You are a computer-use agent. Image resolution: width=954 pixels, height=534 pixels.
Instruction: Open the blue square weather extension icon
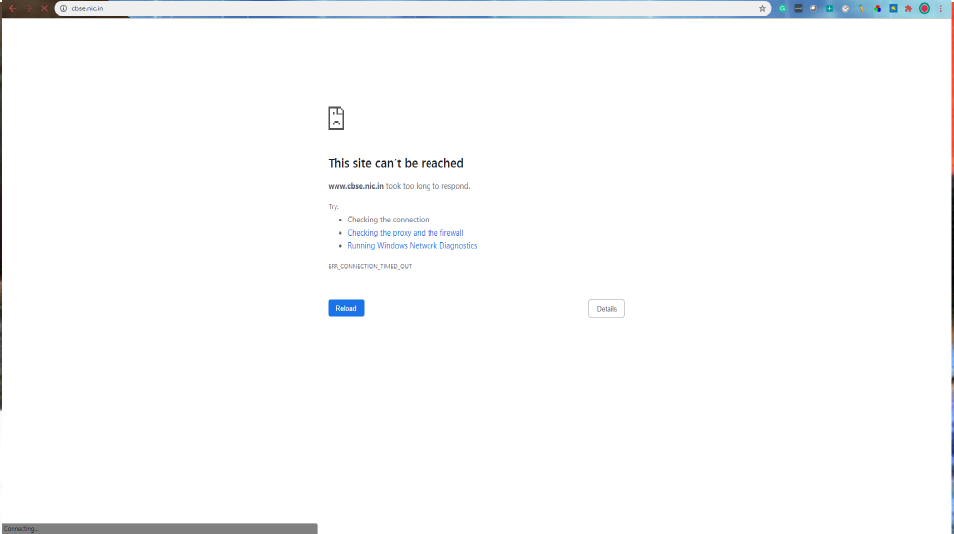coord(893,9)
